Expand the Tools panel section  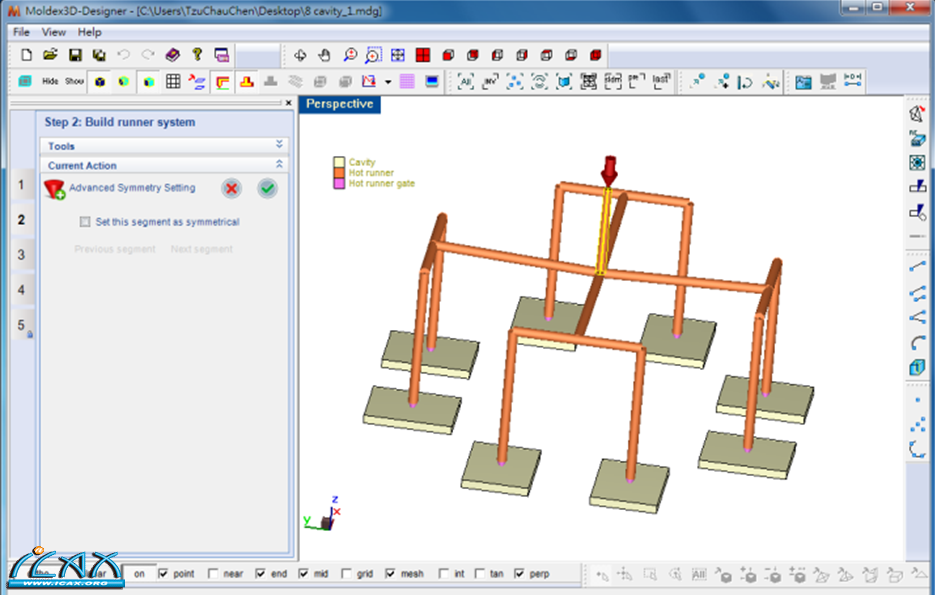pyautogui.click(x=279, y=146)
